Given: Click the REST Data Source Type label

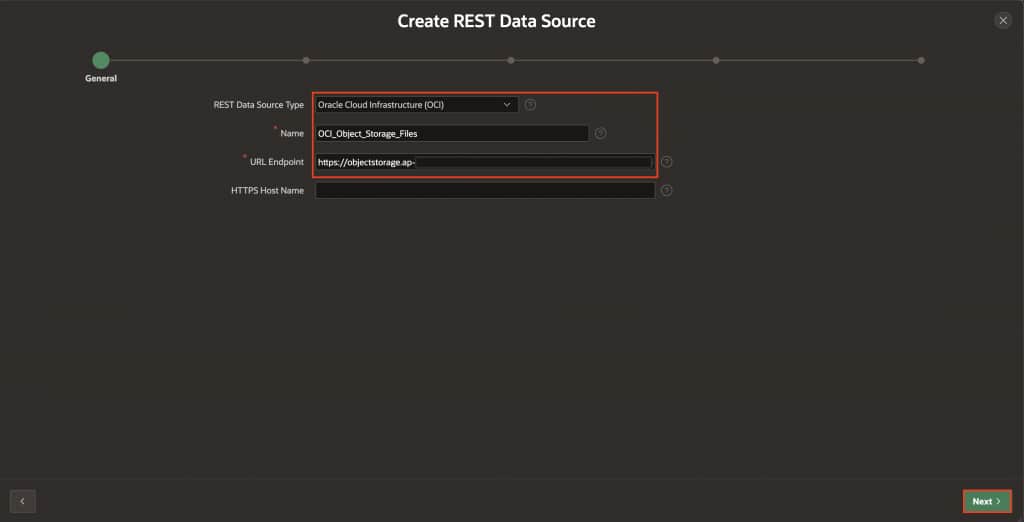Looking at the screenshot, I should pyautogui.click(x=258, y=104).
